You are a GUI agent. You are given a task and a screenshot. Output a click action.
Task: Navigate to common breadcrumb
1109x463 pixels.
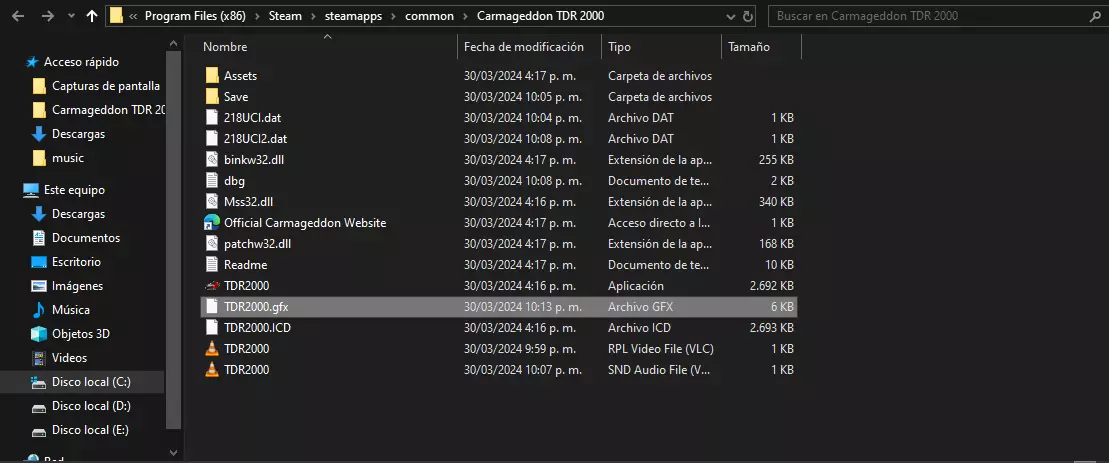[x=429, y=16]
